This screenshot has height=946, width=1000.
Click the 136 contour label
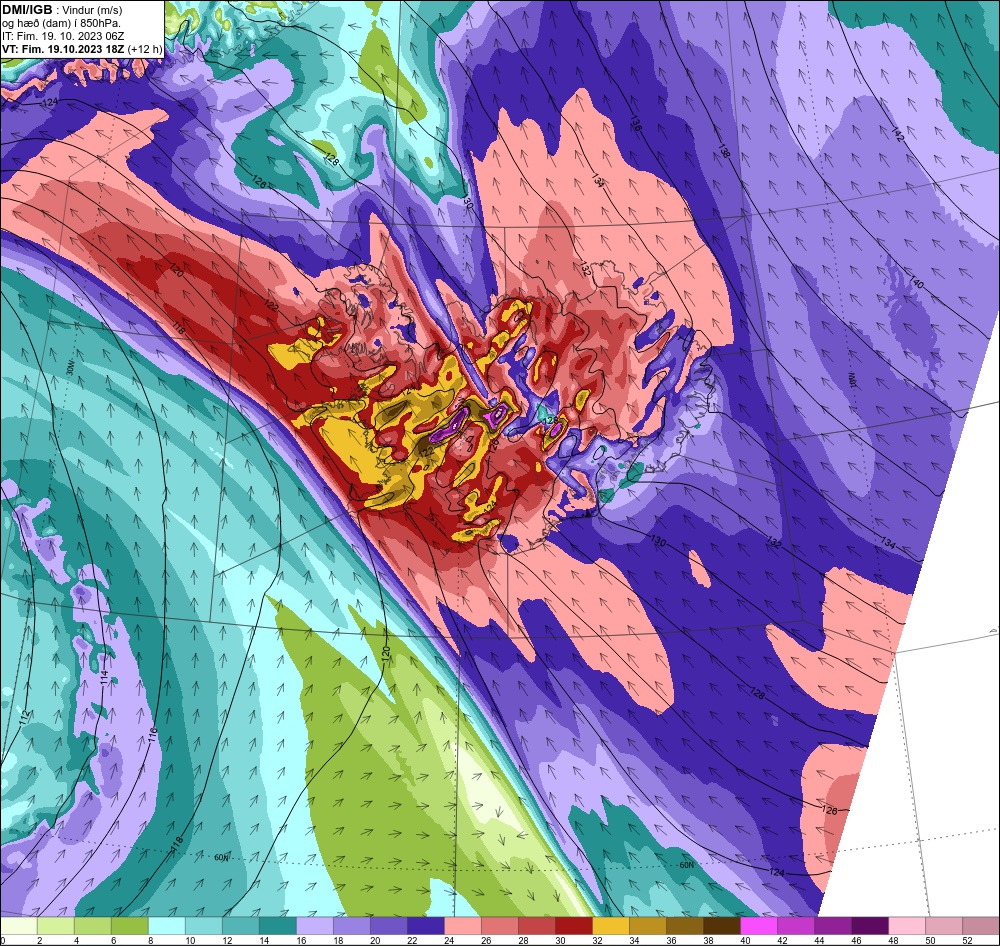(x=635, y=123)
